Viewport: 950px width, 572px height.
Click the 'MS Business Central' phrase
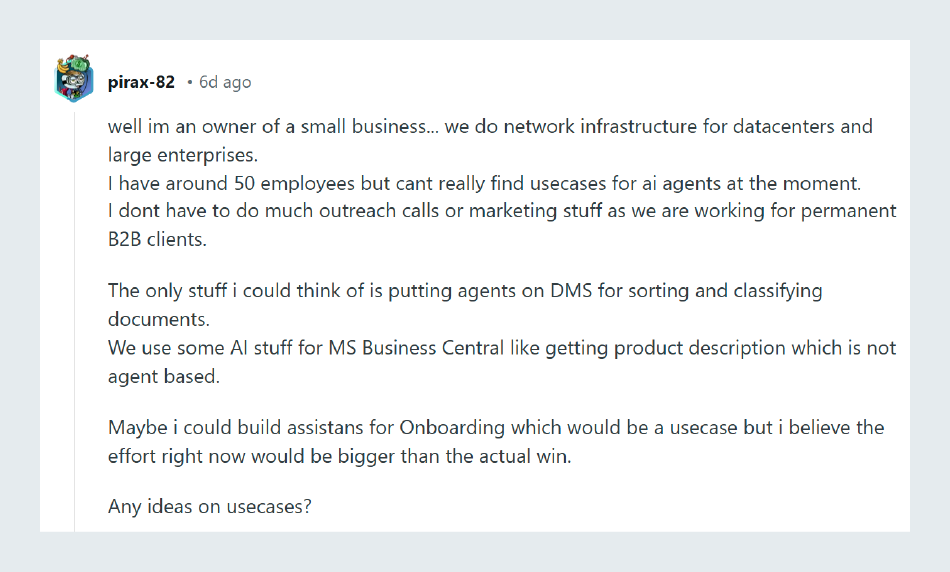point(416,348)
